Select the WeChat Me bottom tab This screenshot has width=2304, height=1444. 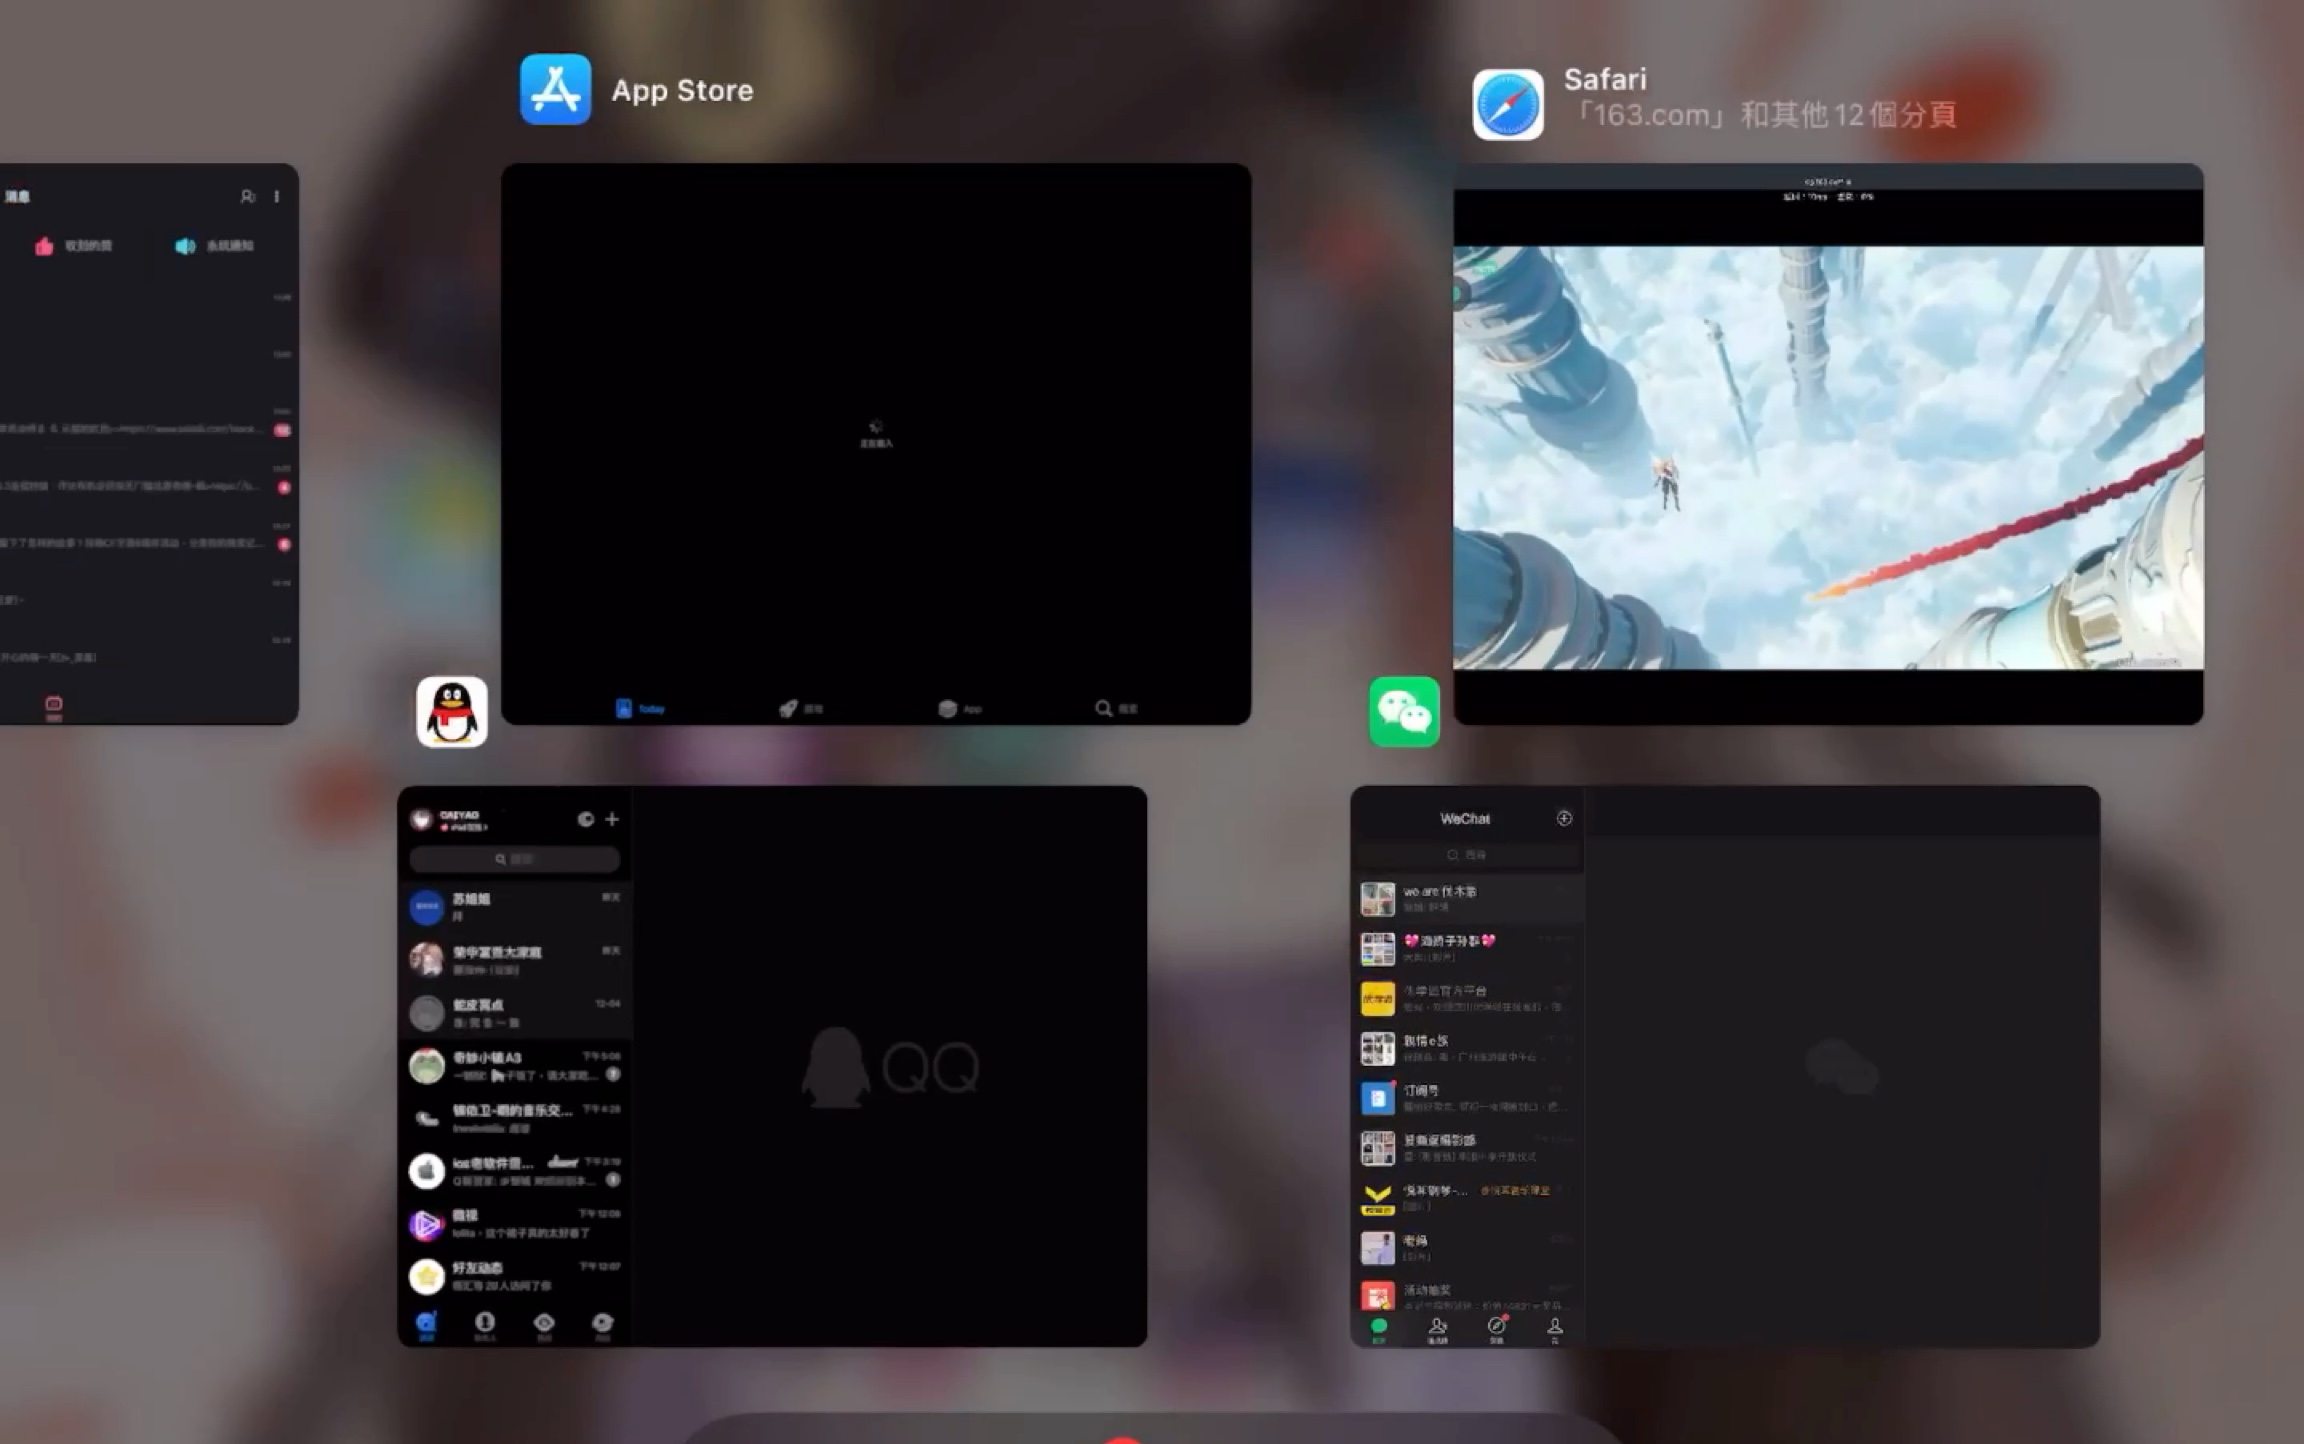[1555, 1330]
